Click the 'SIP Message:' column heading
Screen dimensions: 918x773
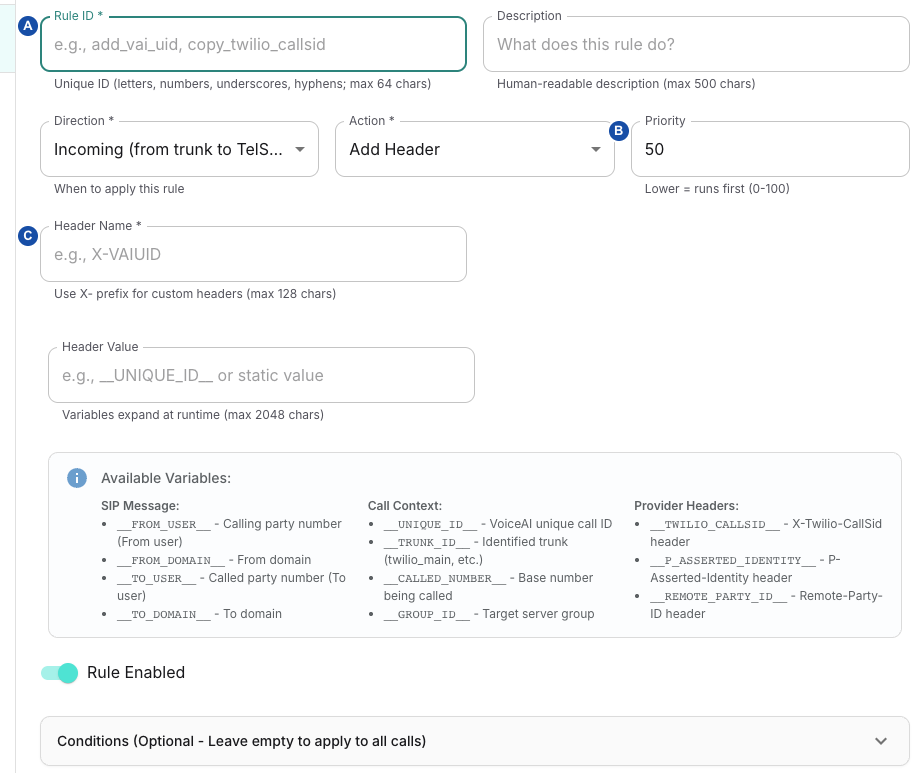click(x=140, y=505)
